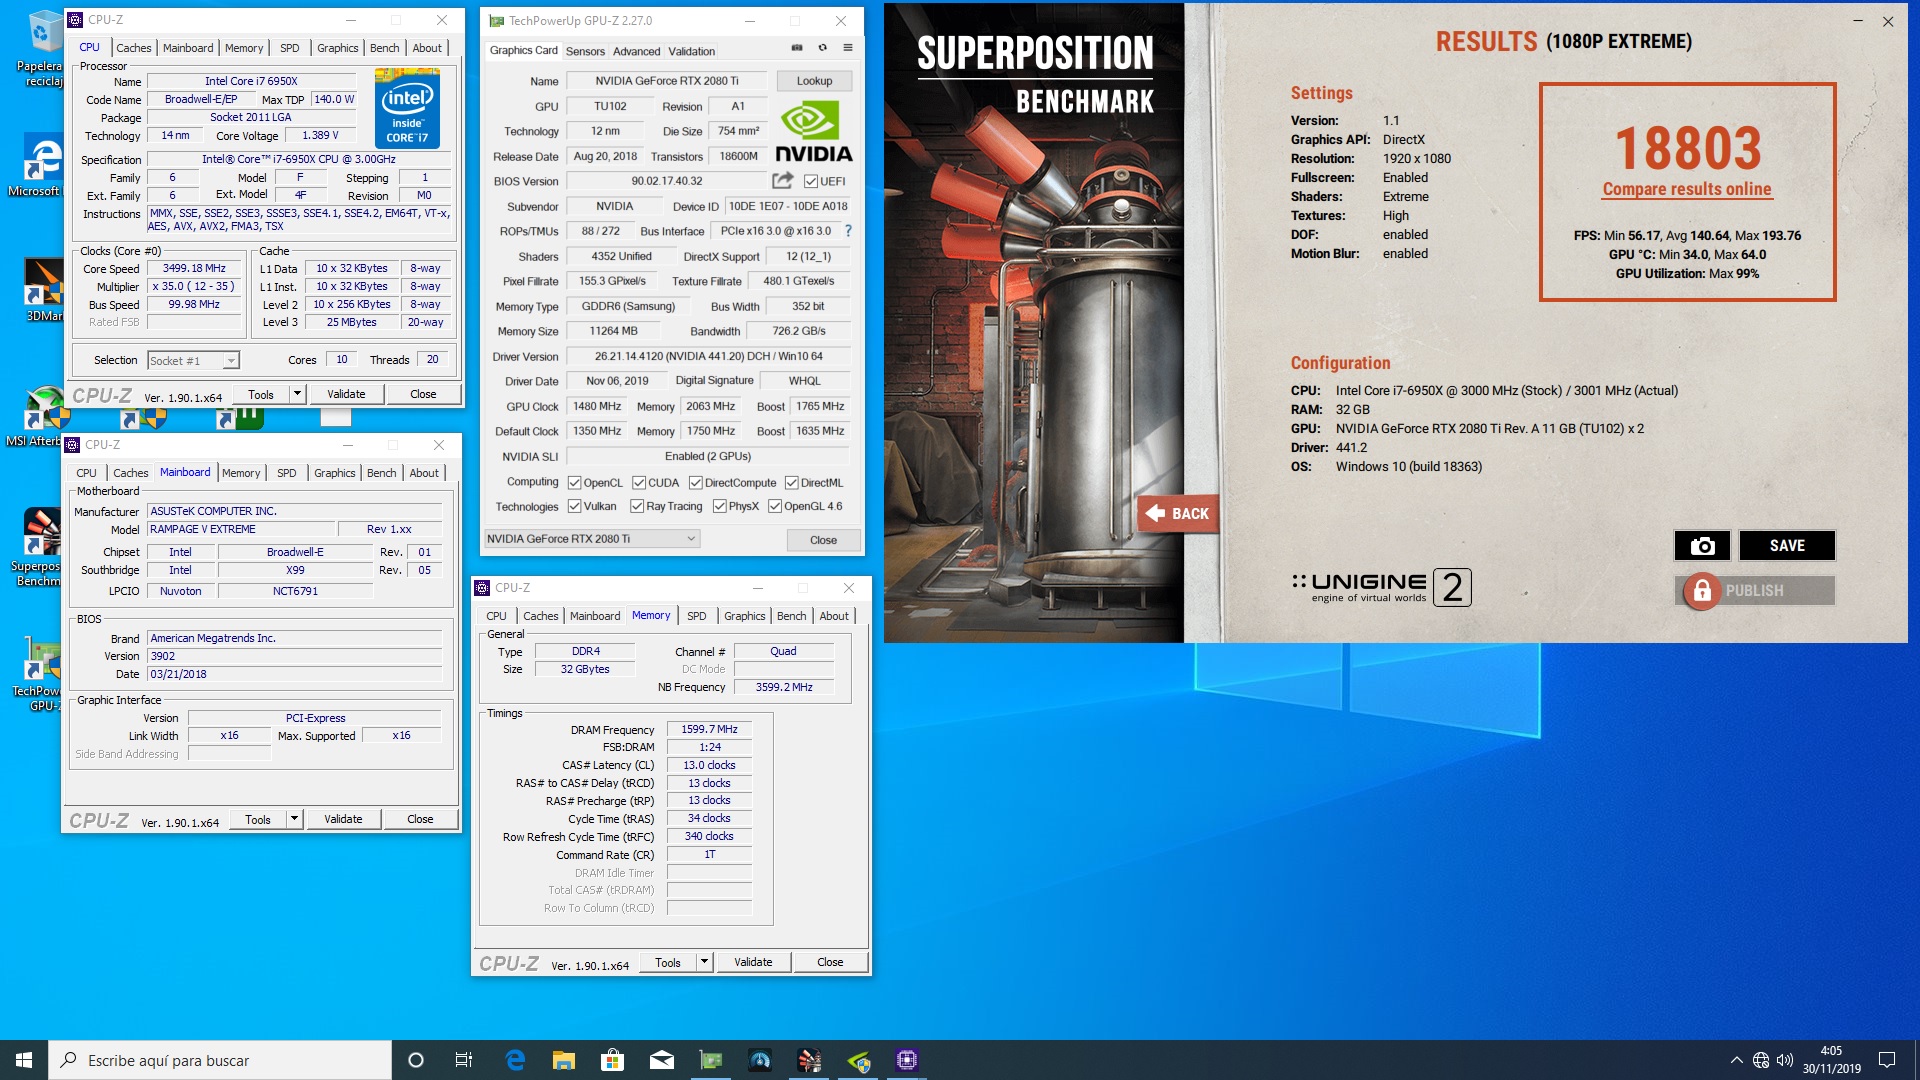Open the GPU selection dropdown in GPU-Z
The width and height of the screenshot is (1920, 1080).
592,539
